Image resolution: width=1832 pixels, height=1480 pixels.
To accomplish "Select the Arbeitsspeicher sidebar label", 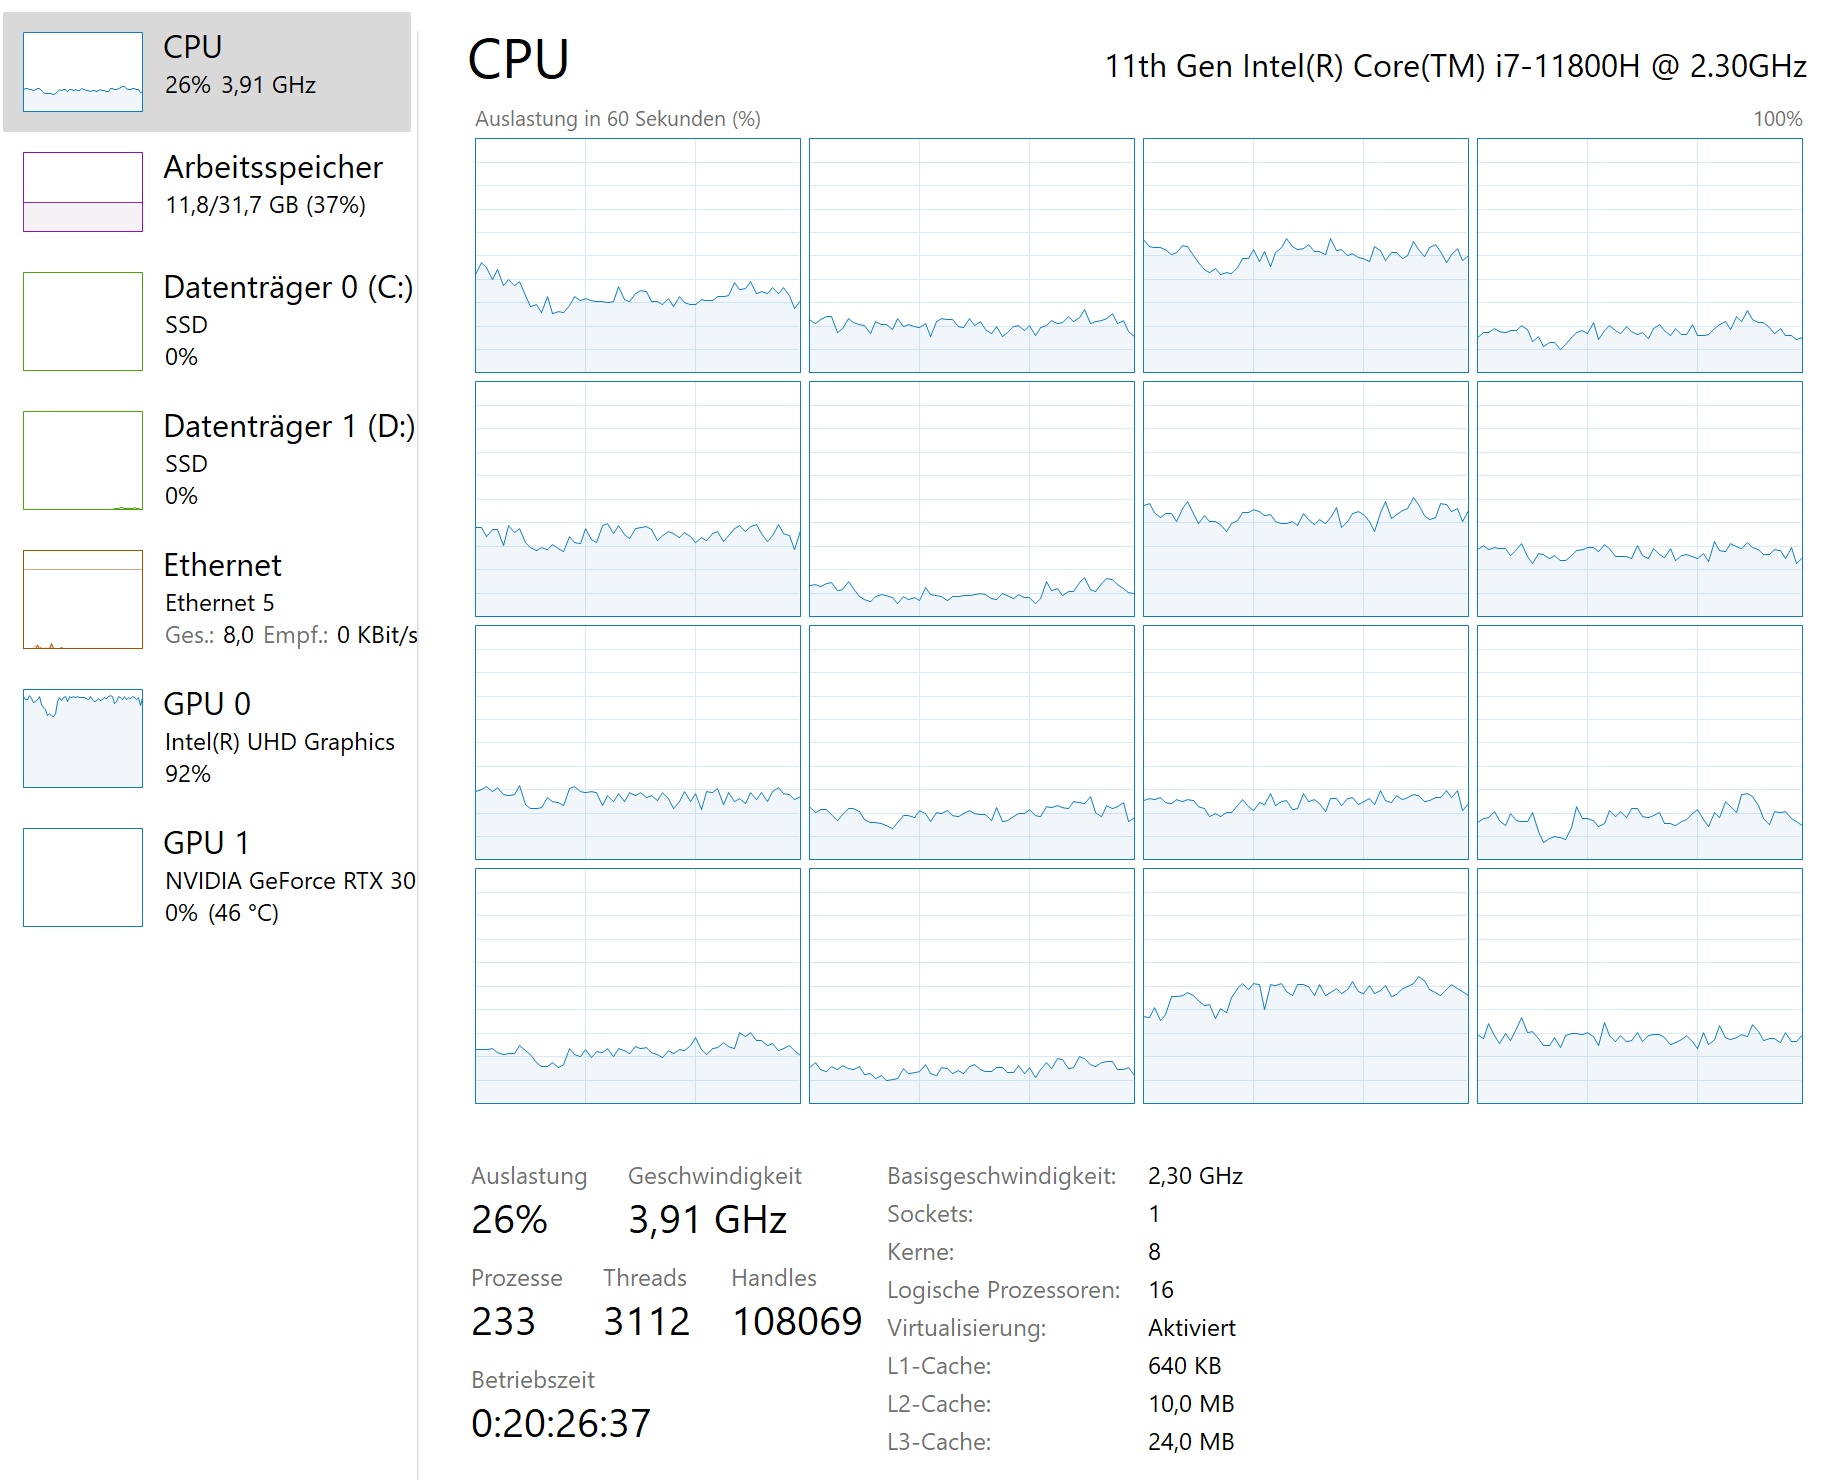I will pyautogui.click(x=273, y=167).
